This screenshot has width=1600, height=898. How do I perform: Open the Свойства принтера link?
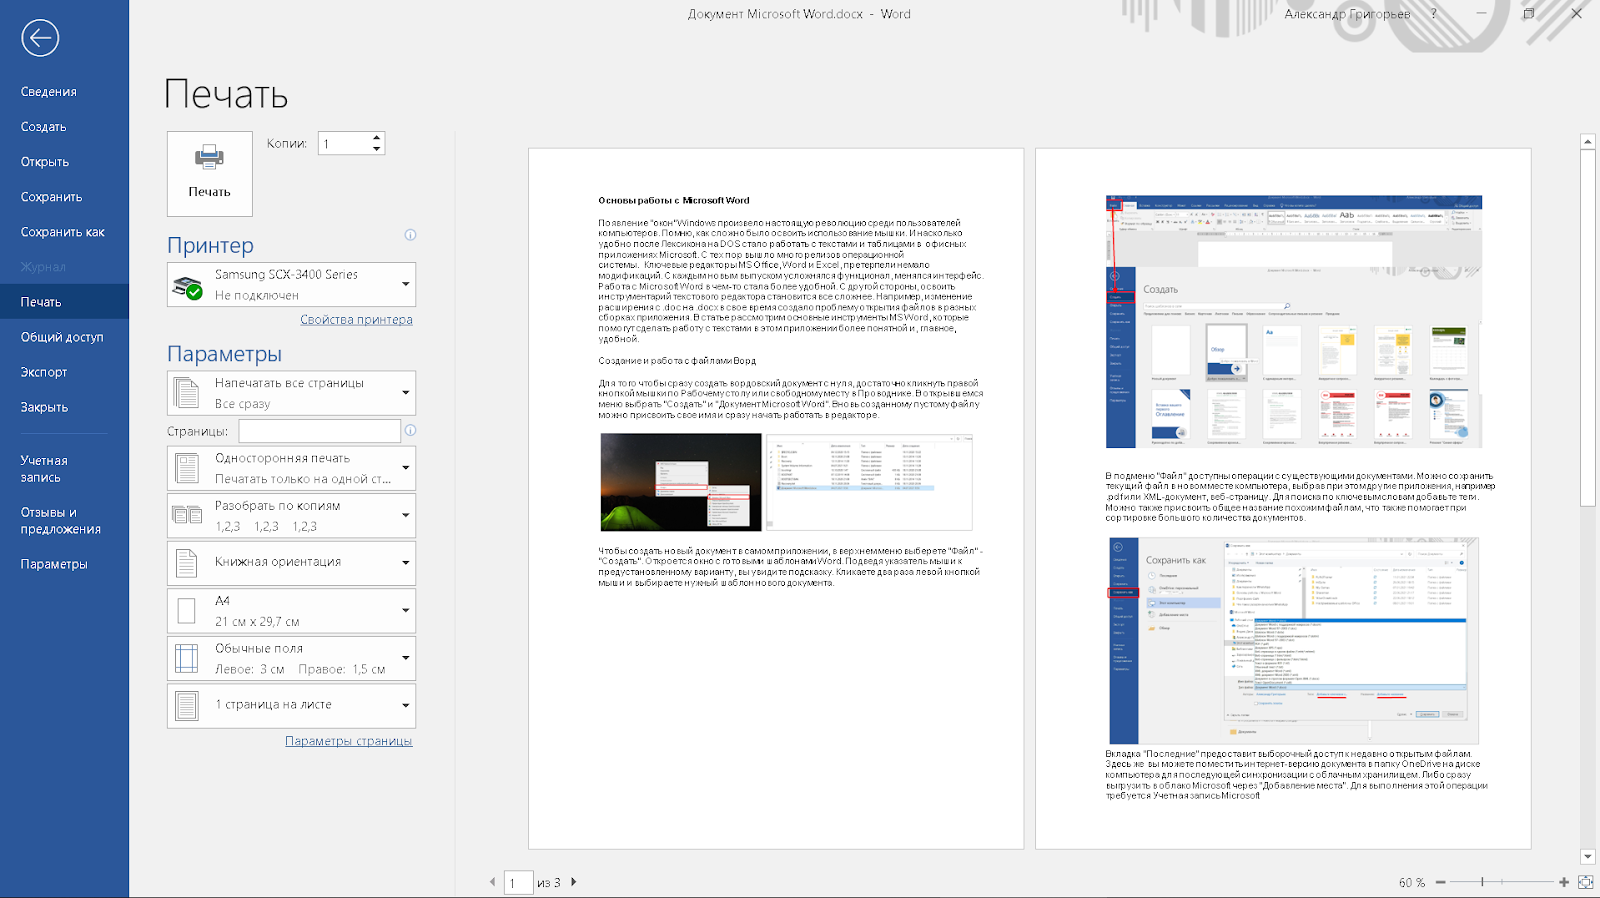(356, 320)
